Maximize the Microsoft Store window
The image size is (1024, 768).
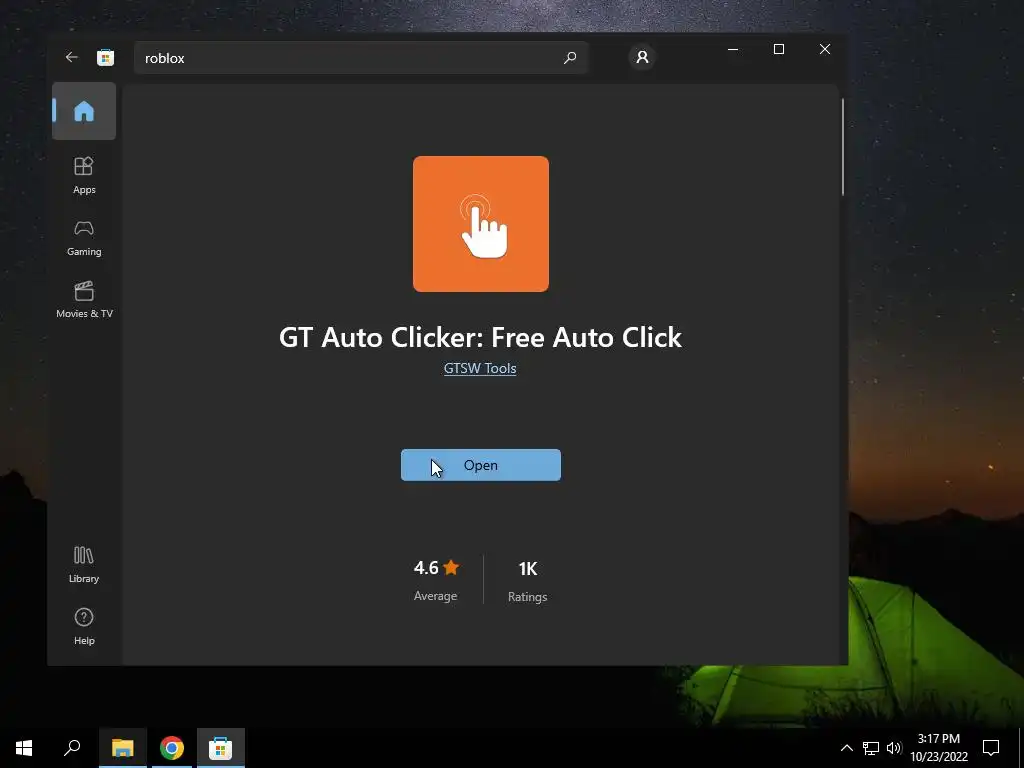coord(778,50)
